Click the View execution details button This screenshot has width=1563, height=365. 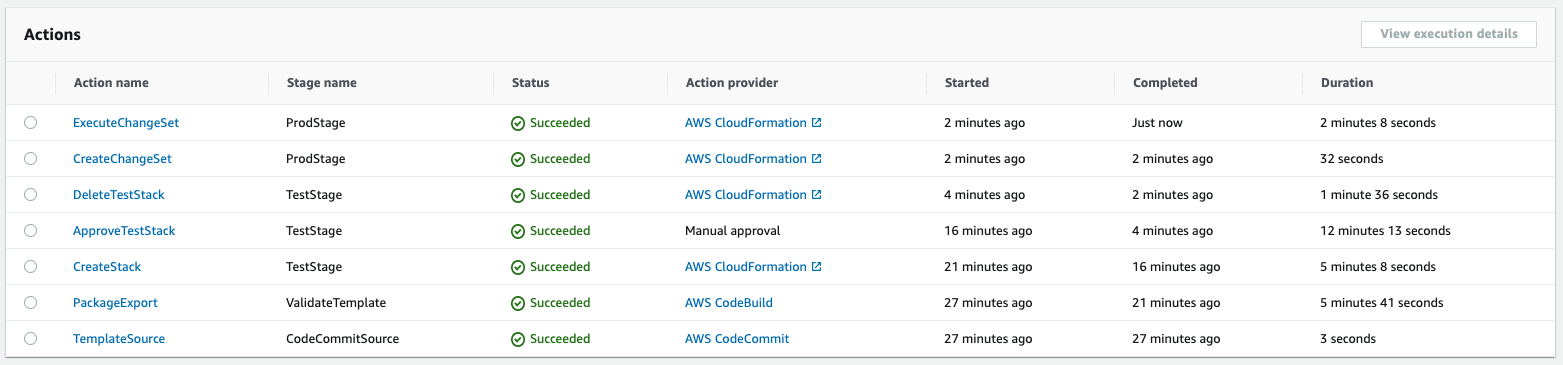point(1449,34)
